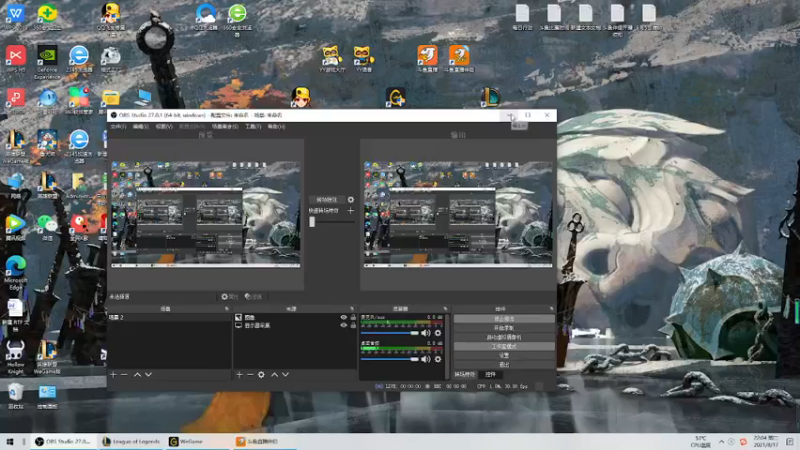Open YY voice desktop shortcut
The width and height of the screenshot is (800, 450).
[363, 59]
